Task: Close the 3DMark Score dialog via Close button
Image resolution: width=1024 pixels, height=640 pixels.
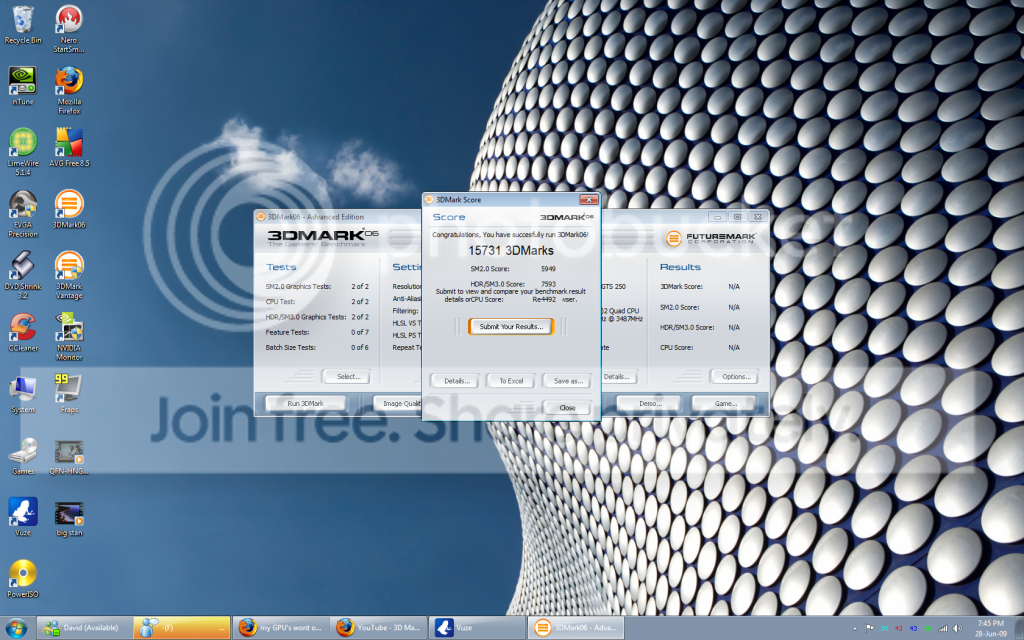Action: coord(567,407)
